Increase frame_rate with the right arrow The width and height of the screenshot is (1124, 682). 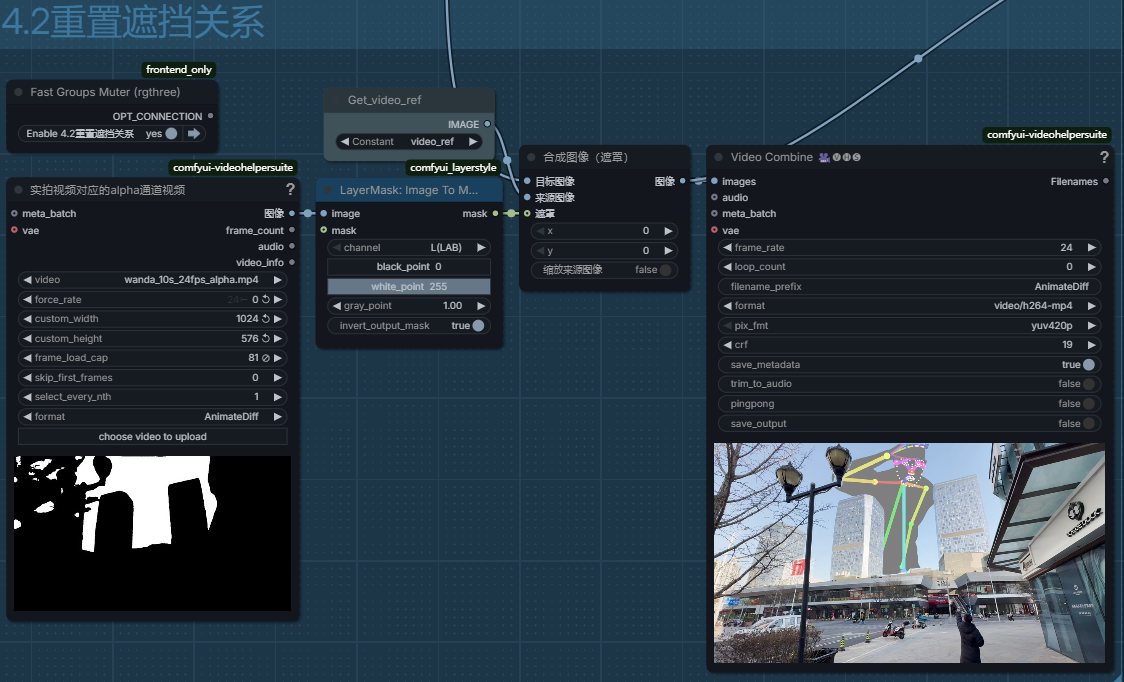click(1092, 247)
